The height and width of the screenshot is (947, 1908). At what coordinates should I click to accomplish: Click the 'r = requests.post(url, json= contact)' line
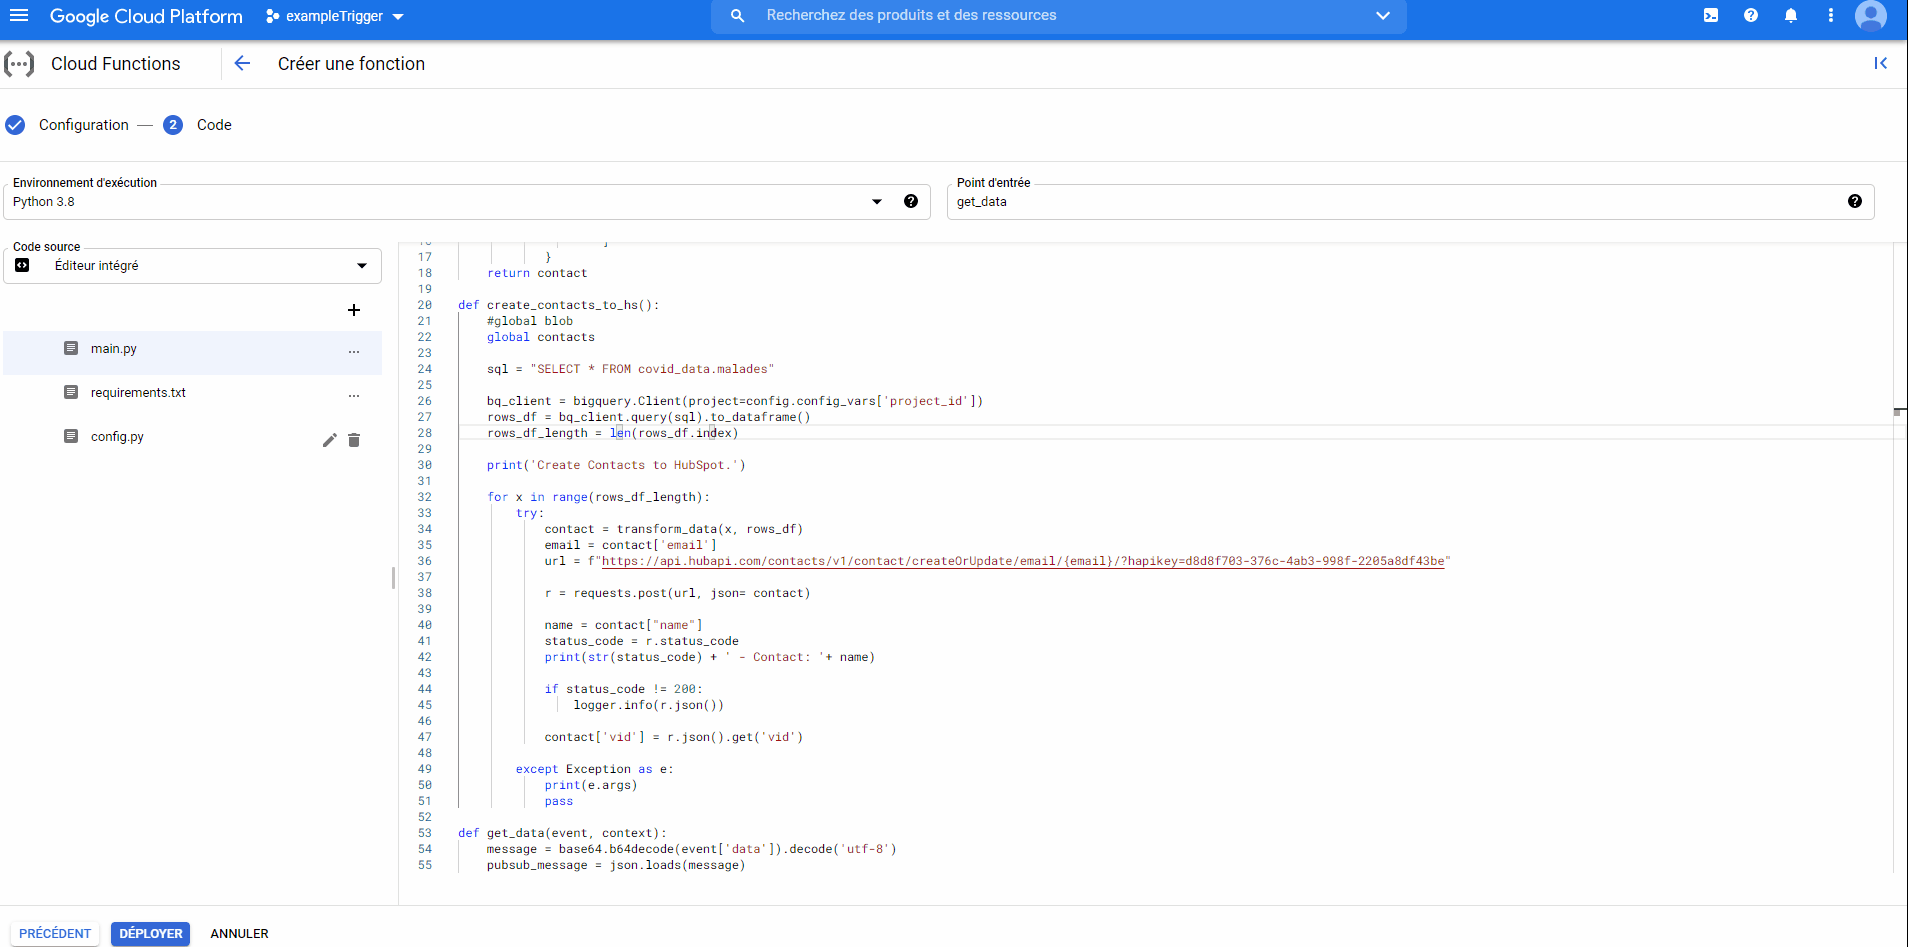coord(677,593)
